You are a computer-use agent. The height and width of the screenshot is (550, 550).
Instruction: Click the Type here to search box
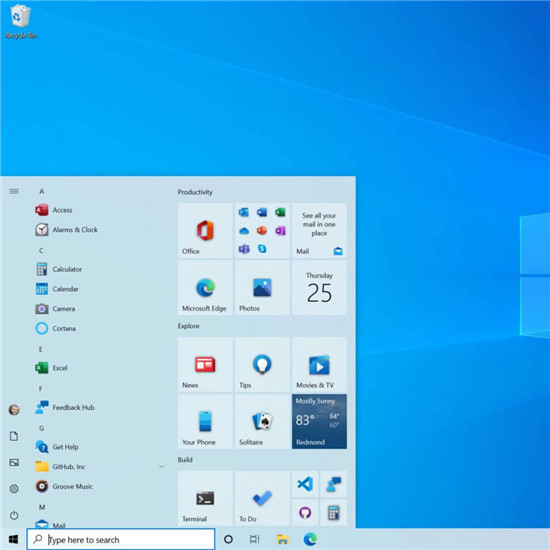point(121,539)
